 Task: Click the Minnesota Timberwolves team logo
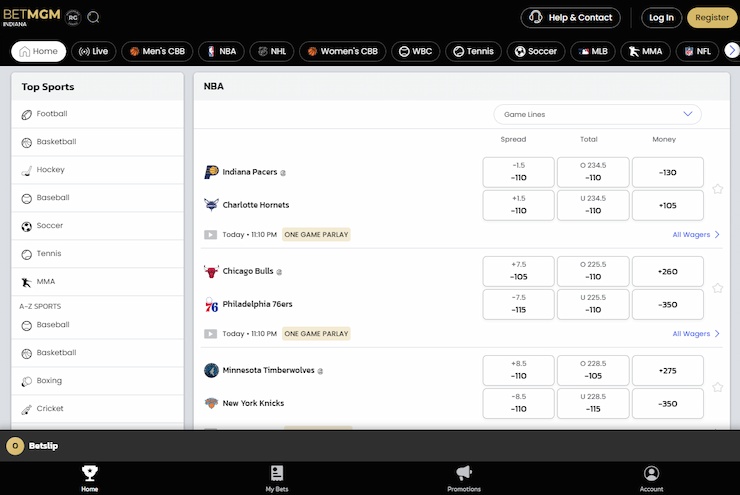211,370
